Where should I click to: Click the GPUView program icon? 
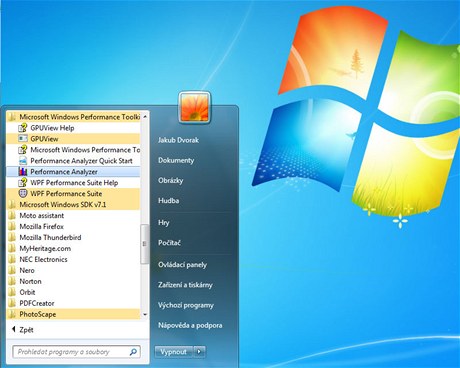tap(22, 139)
